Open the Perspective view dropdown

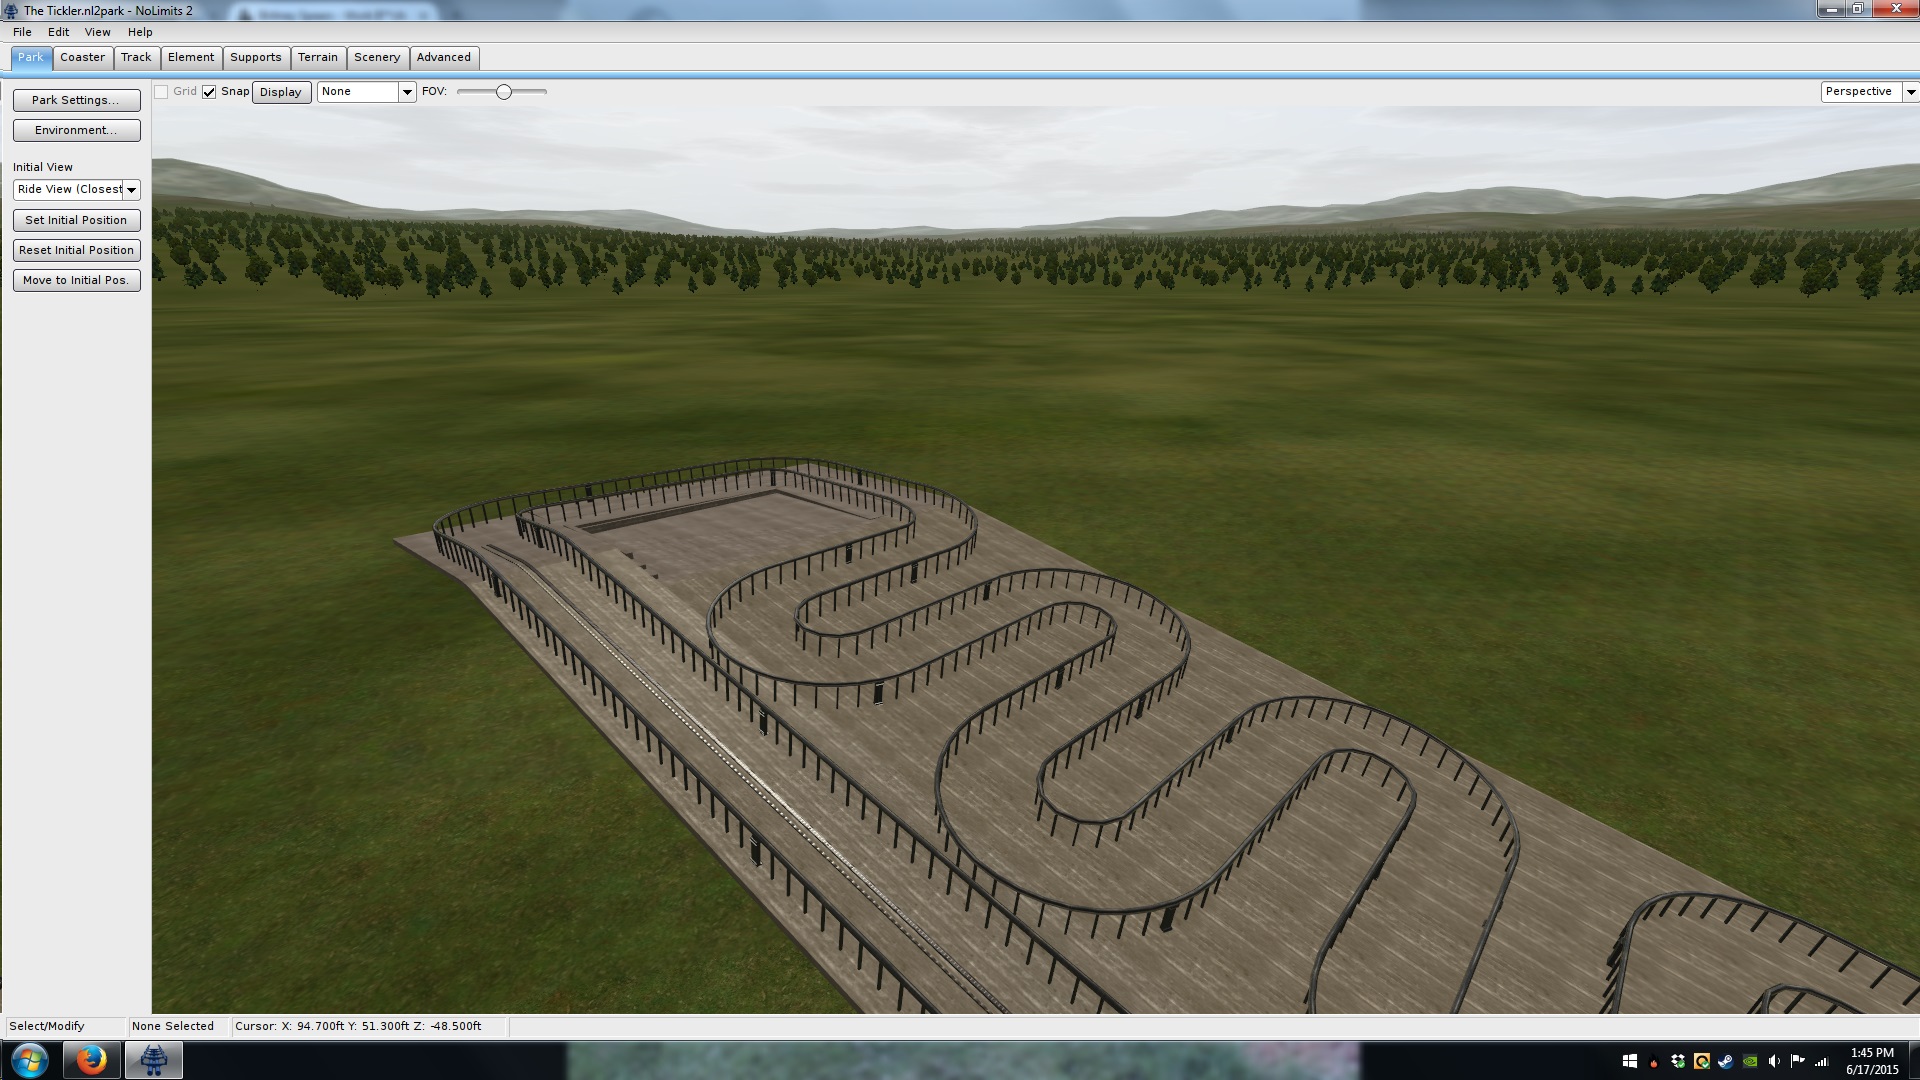click(x=1910, y=92)
